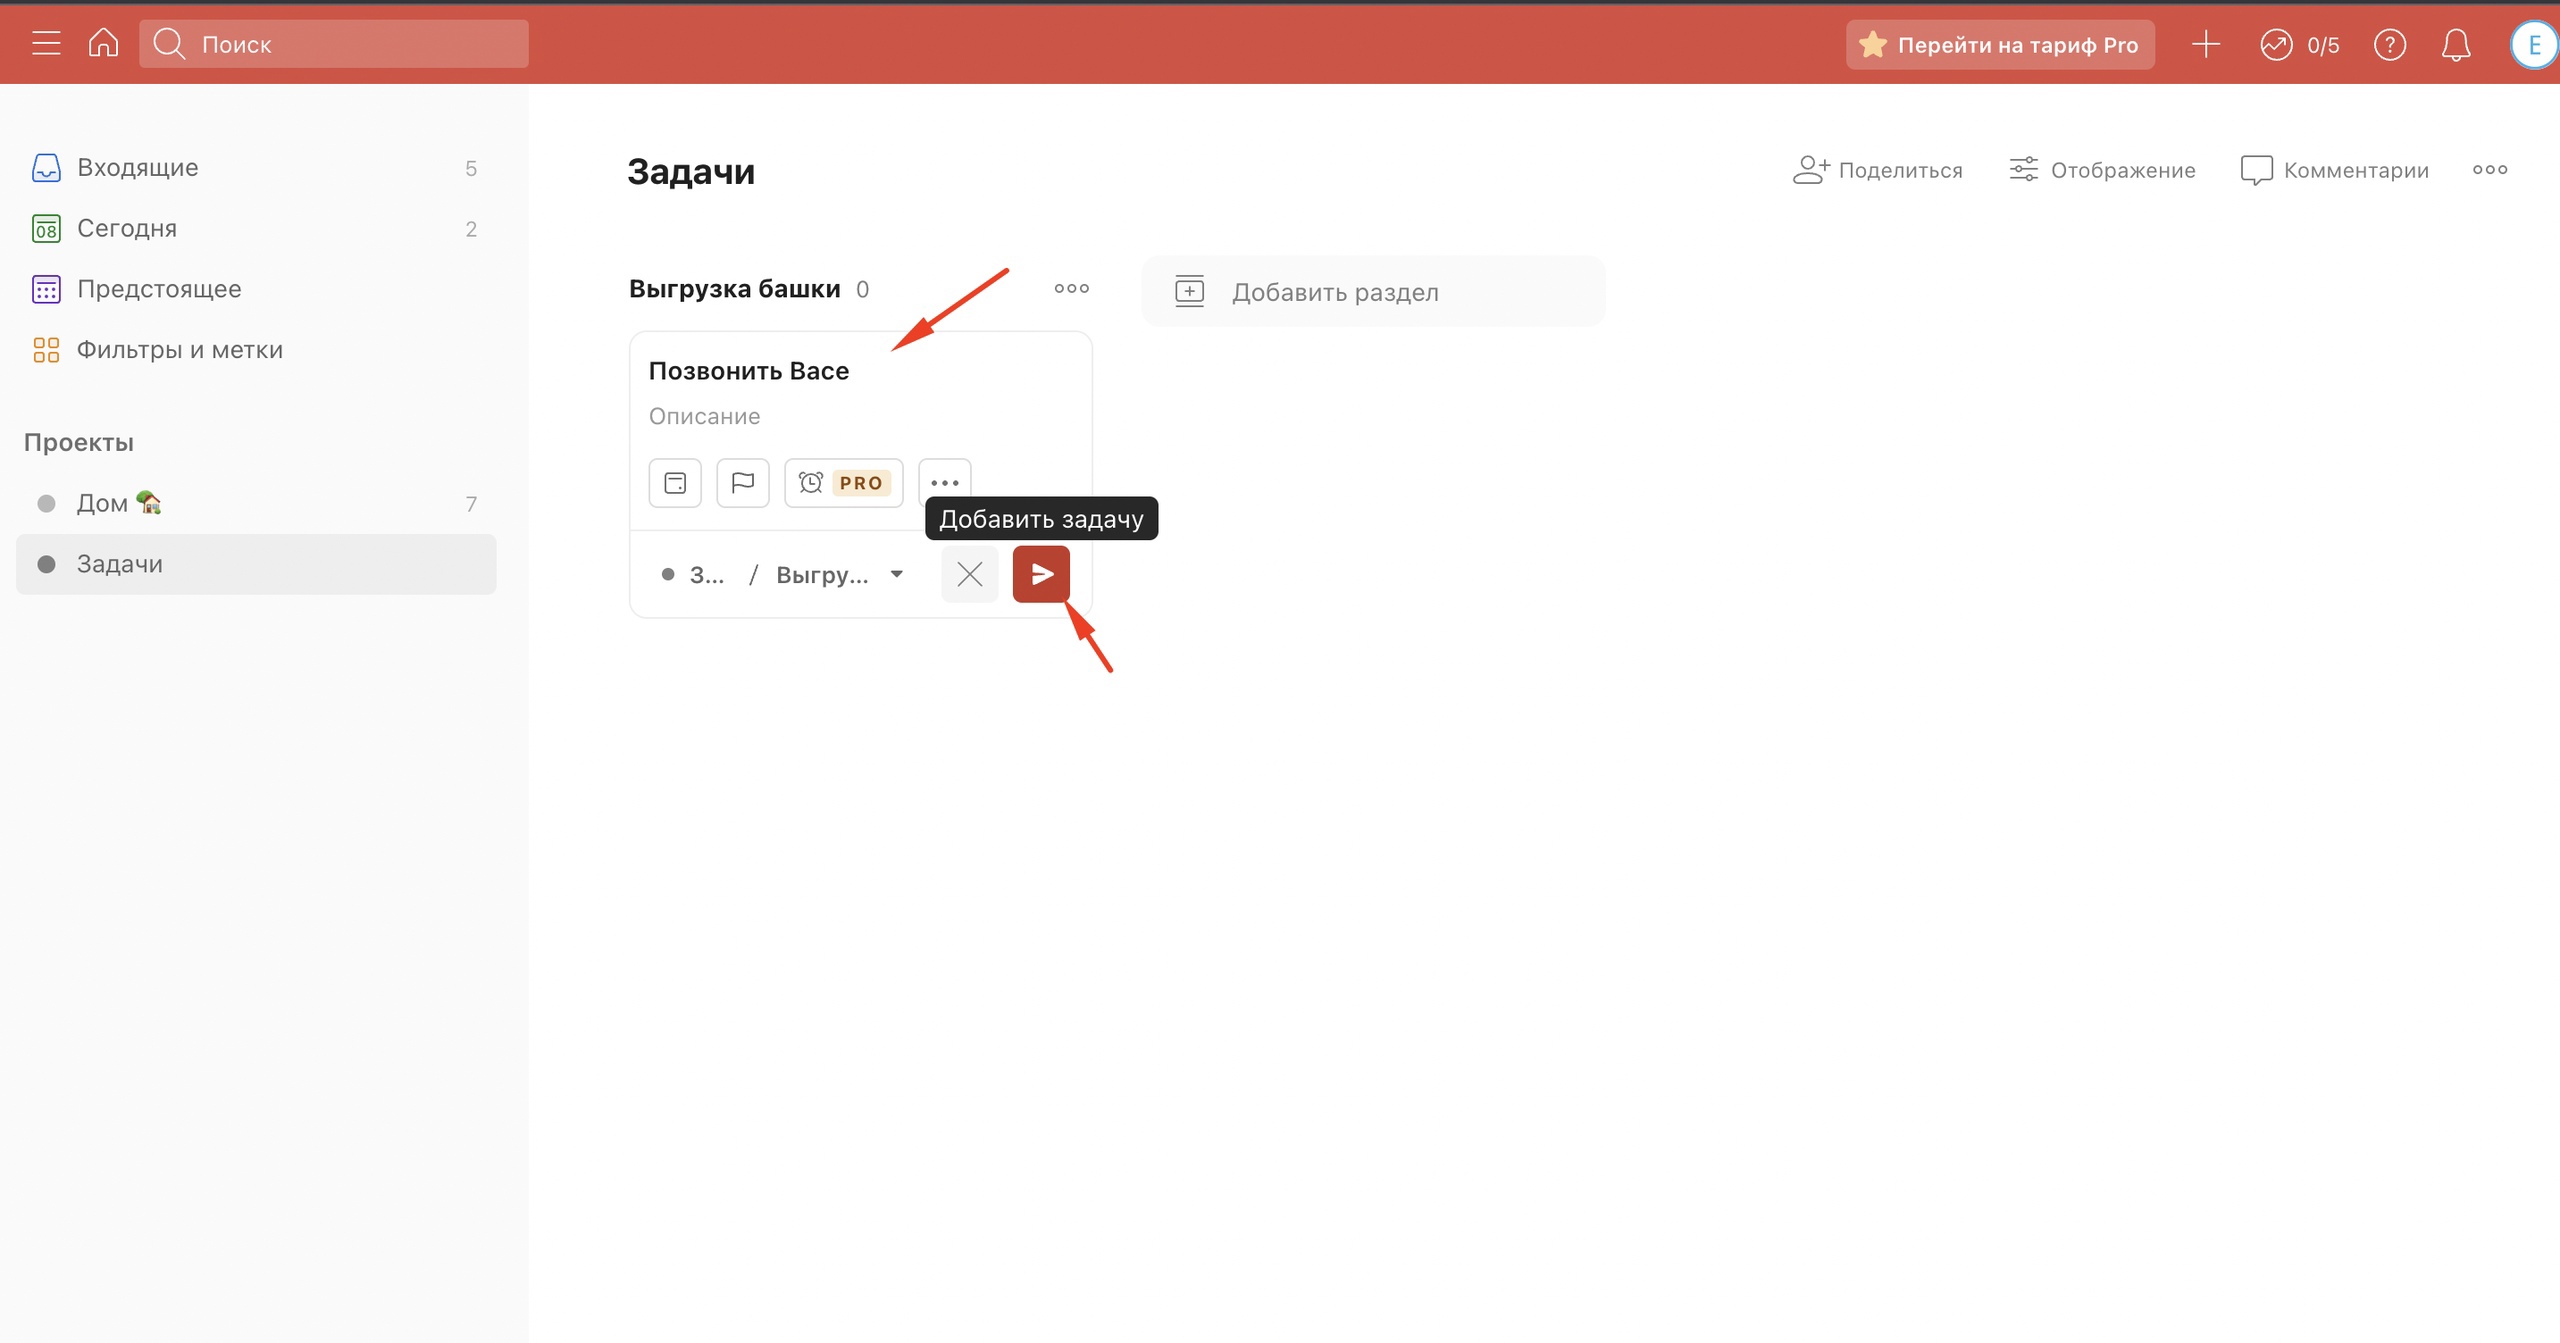Image resolution: width=2560 pixels, height=1343 pixels.
Task: Select the Задачи project in sidebar
Action: tap(256, 564)
